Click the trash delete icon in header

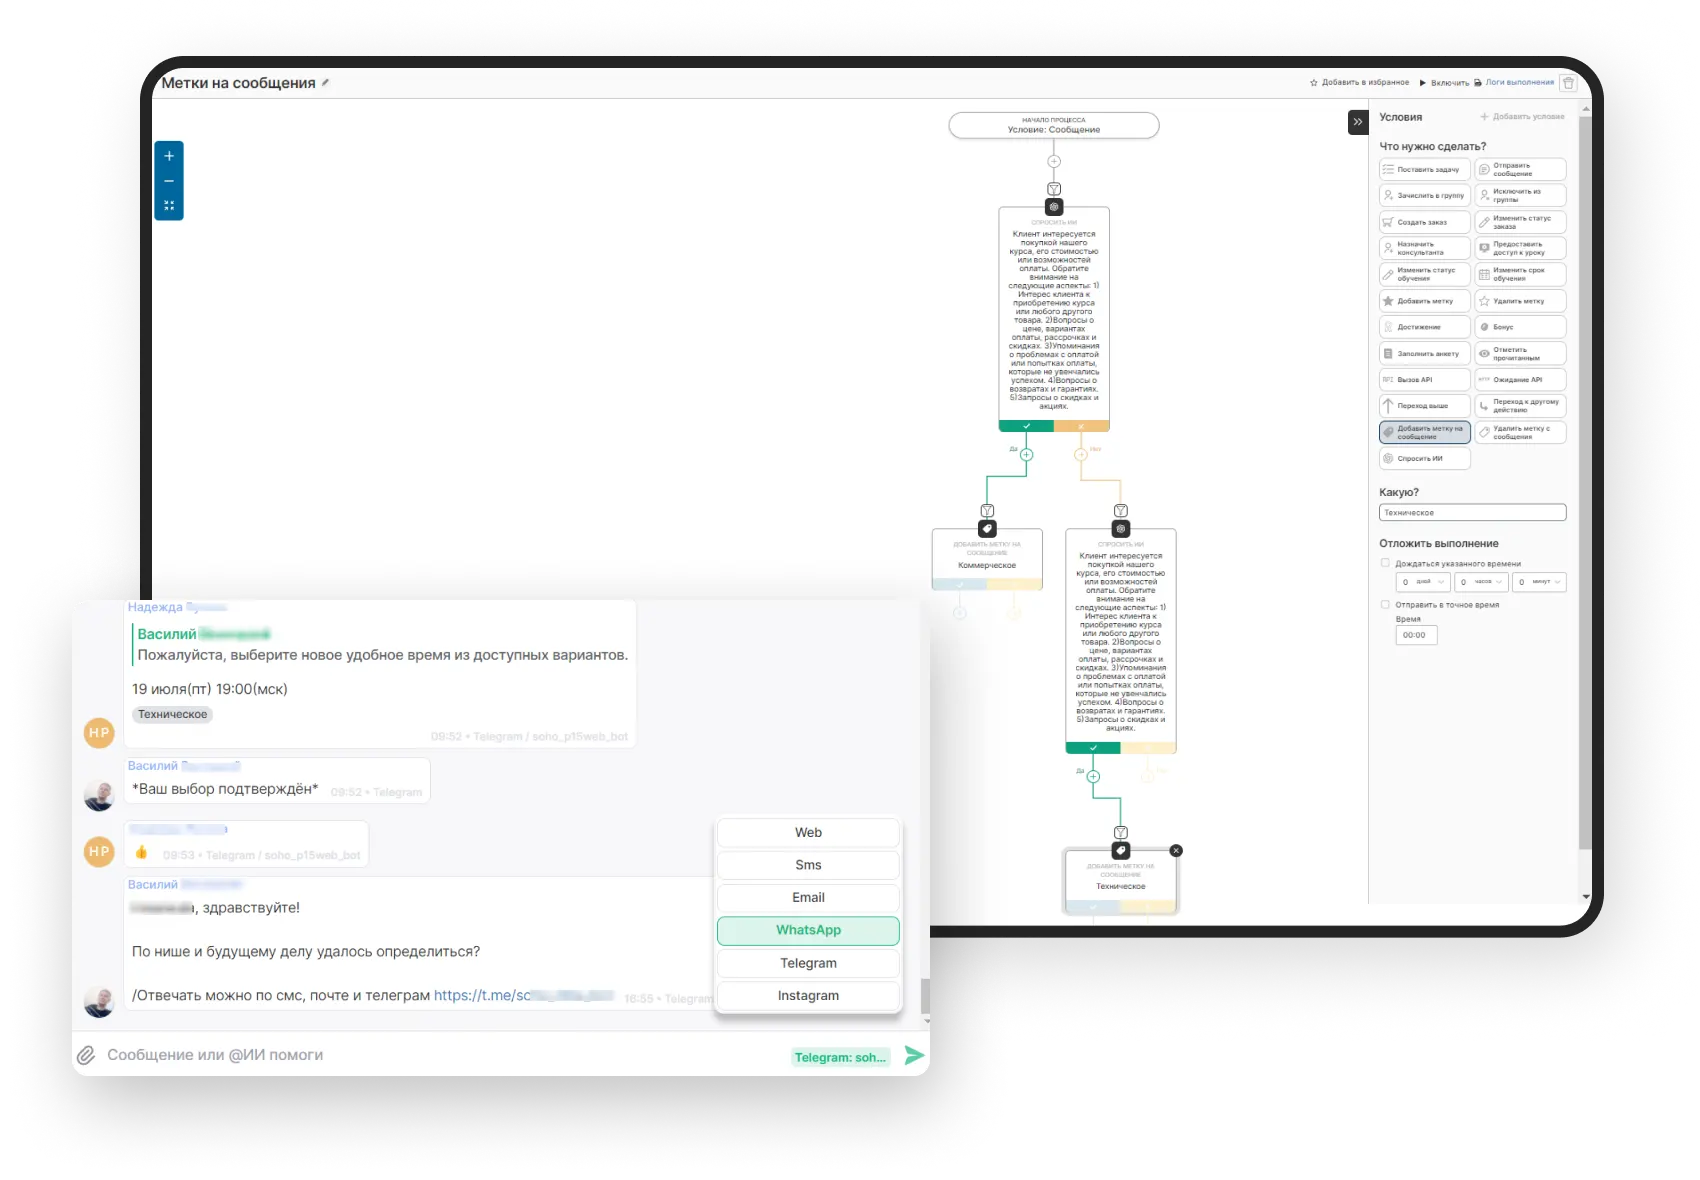pos(1568,83)
